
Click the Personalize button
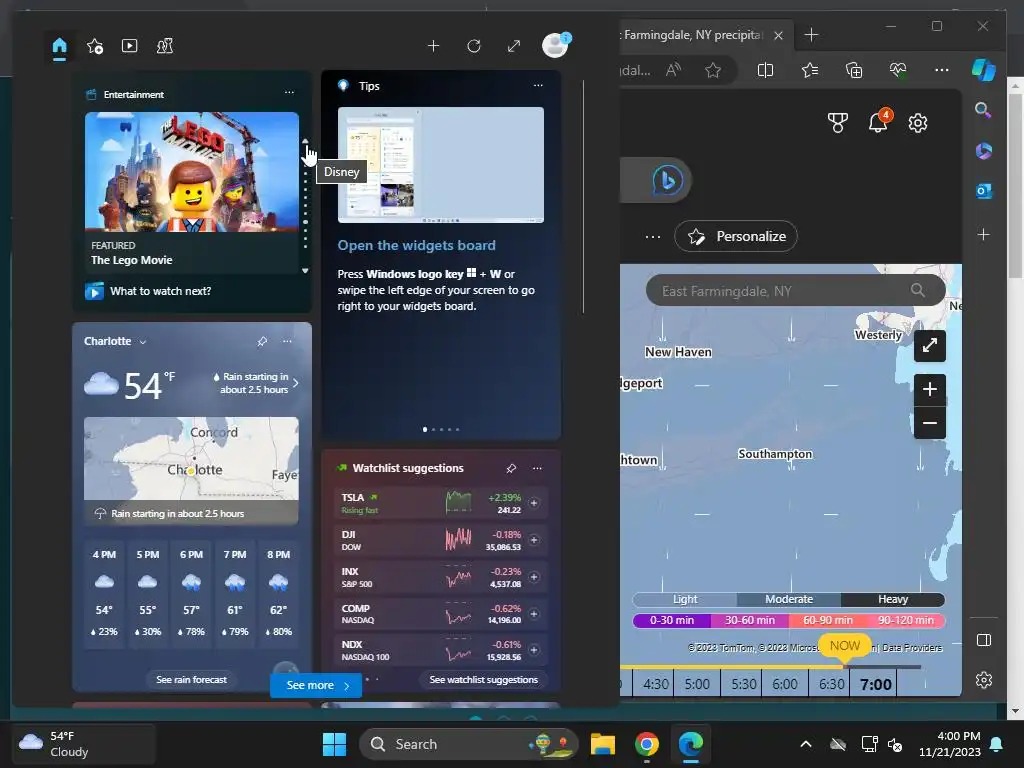(736, 236)
